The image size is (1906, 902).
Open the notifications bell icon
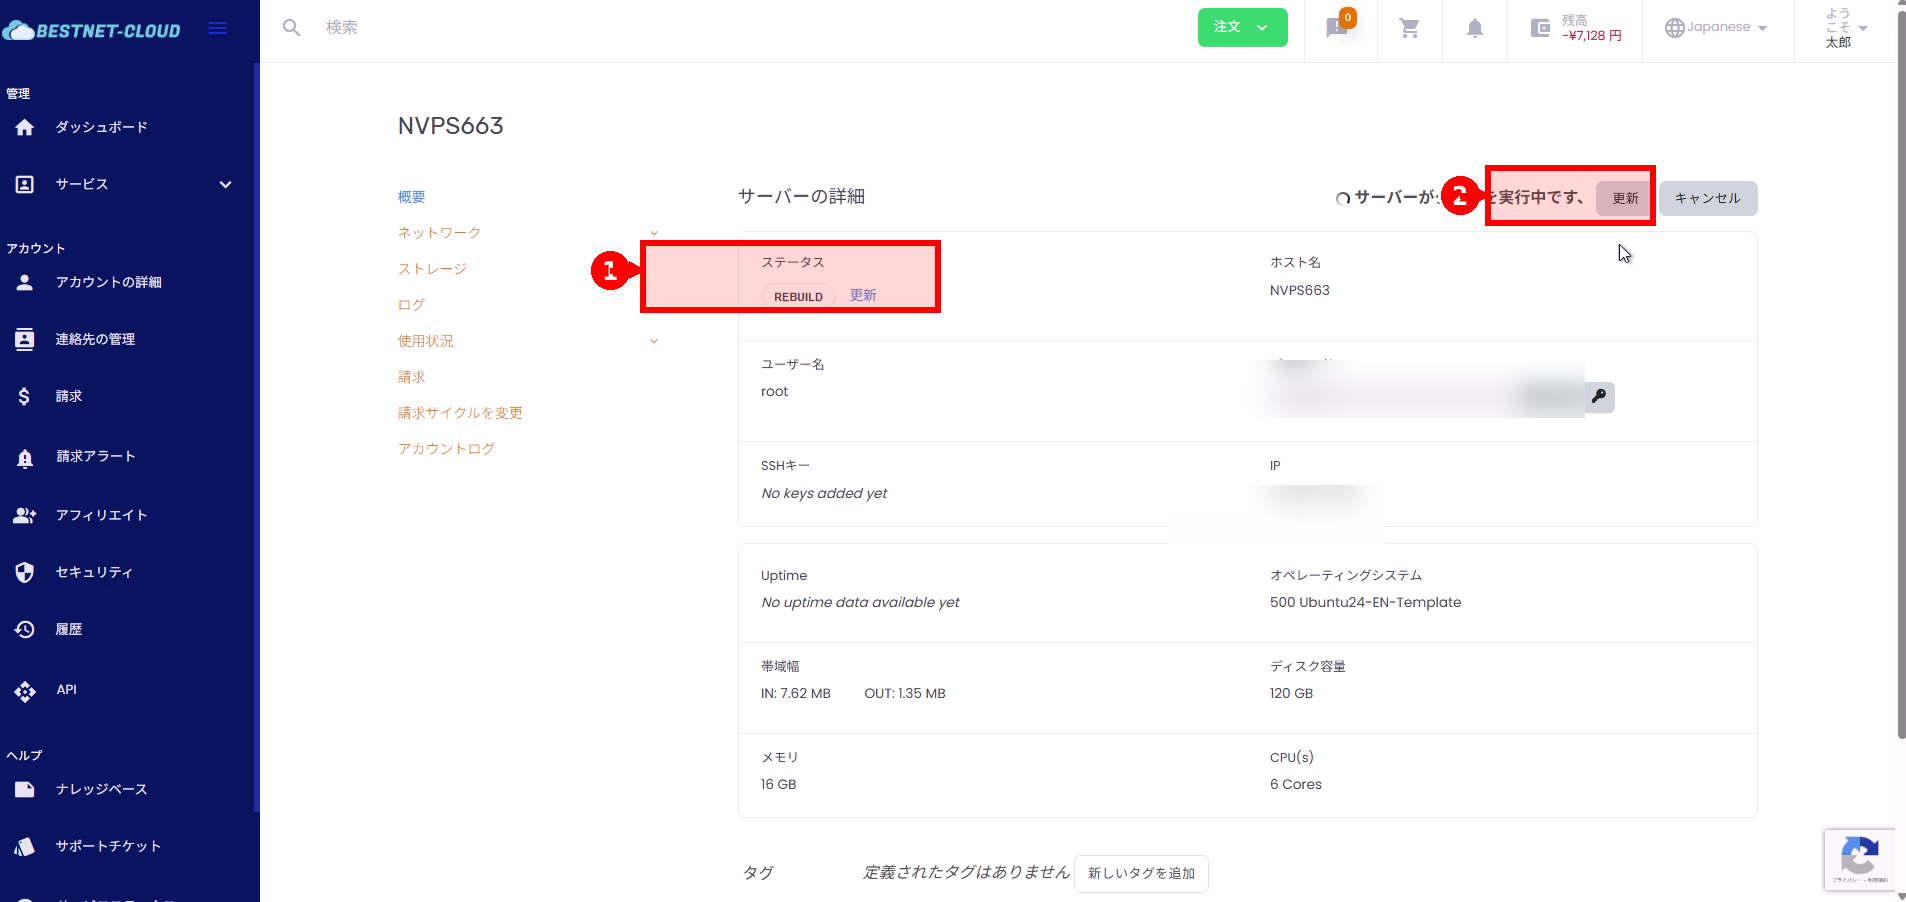[1474, 28]
